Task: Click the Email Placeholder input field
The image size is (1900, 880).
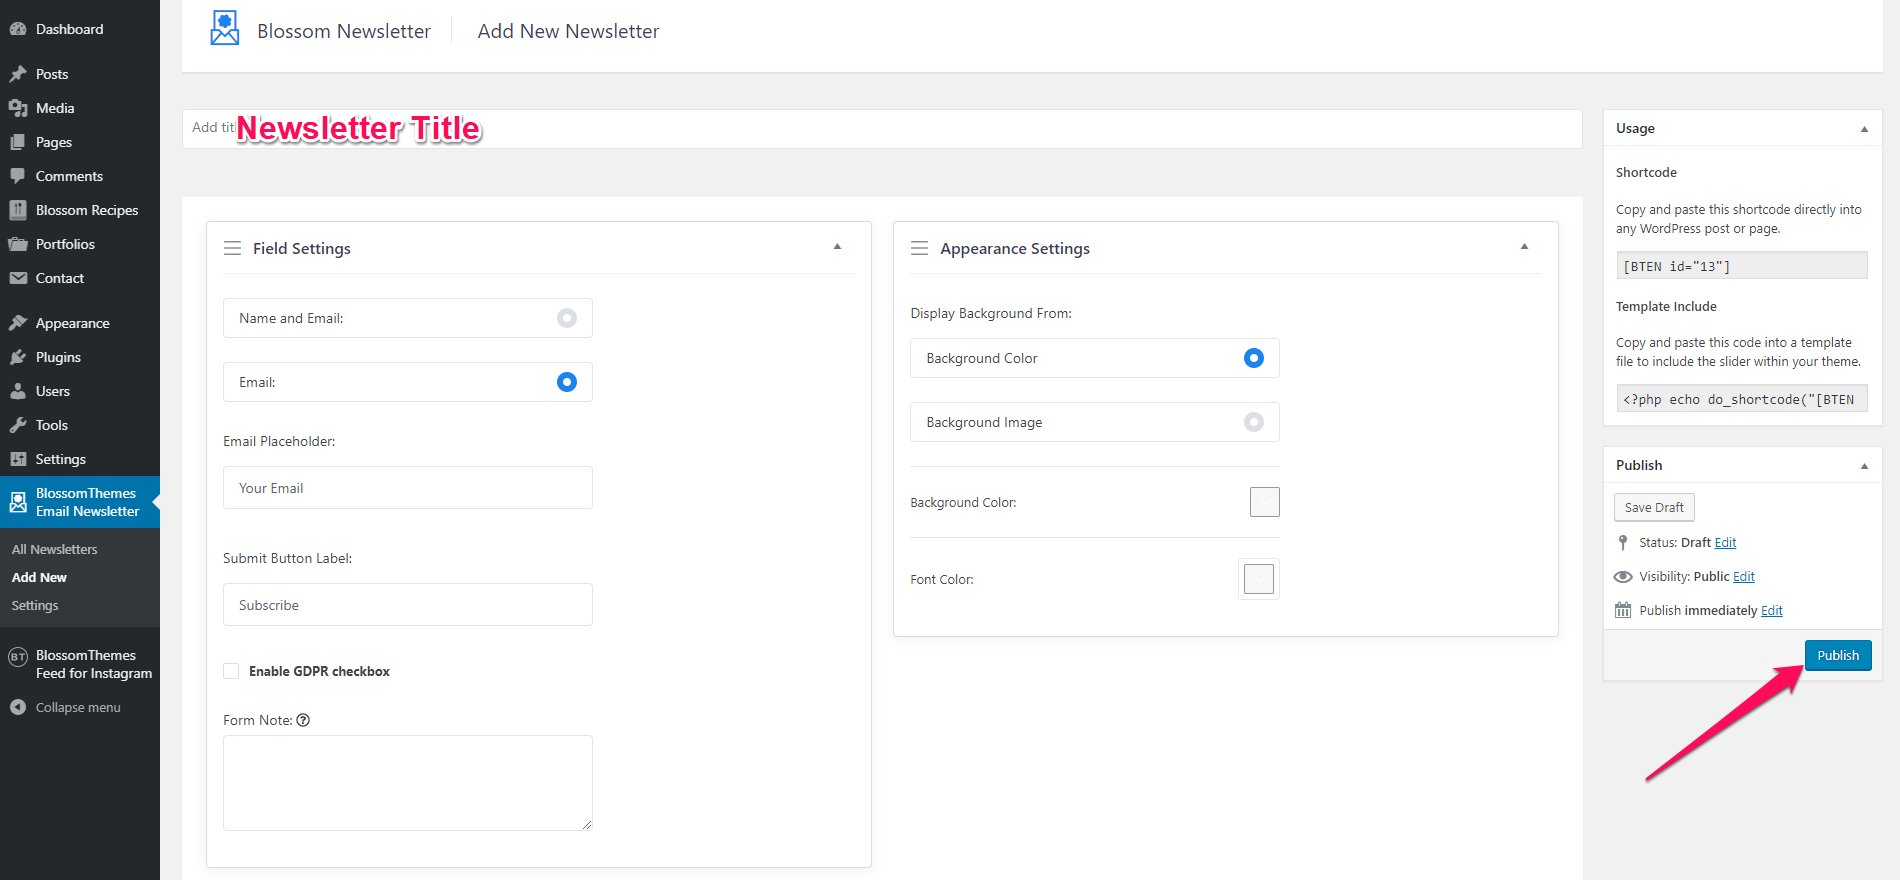Action: coord(408,488)
